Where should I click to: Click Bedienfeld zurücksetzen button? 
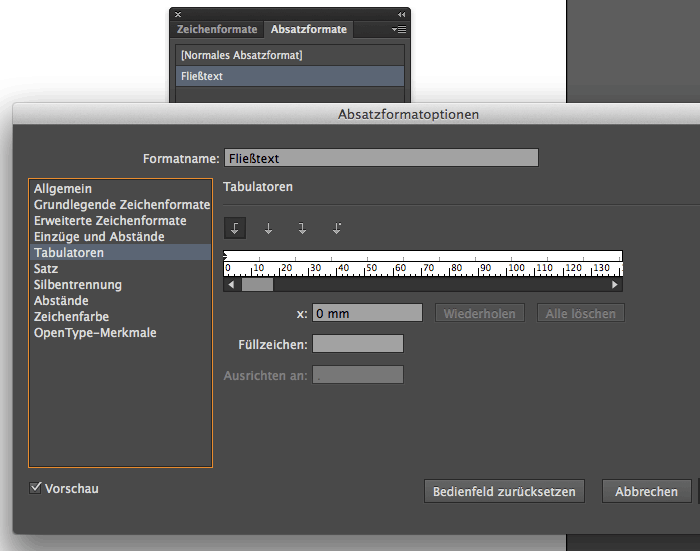tap(504, 491)
